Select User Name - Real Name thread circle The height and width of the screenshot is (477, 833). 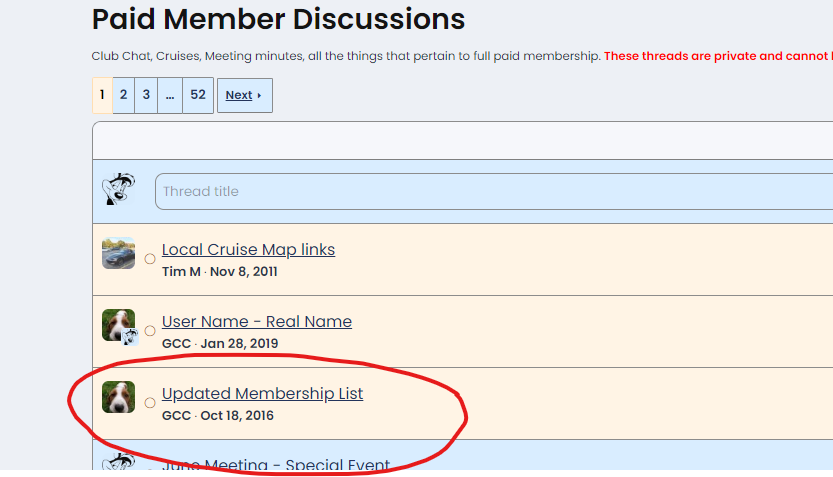click(150, 331)
